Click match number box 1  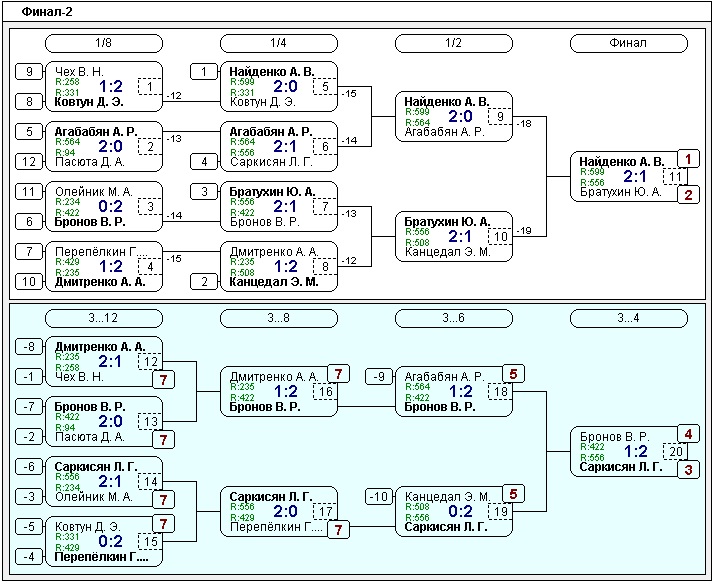150,86
